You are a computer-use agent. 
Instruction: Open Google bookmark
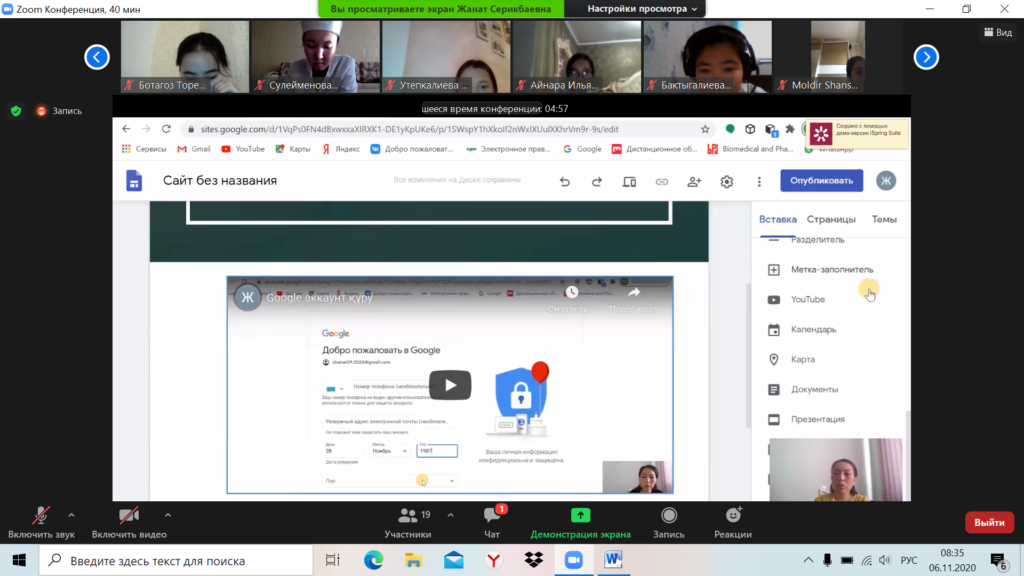click(x=582, y=149)
